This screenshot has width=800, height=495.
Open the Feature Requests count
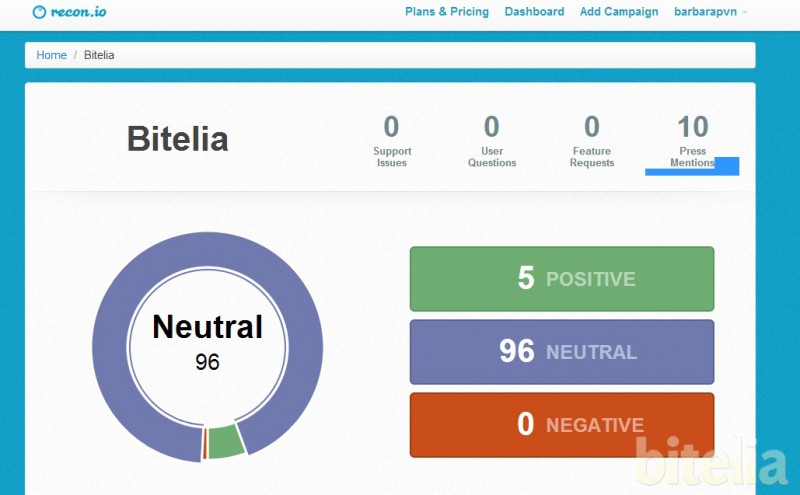pyautogui.click(x=592, y=141)
